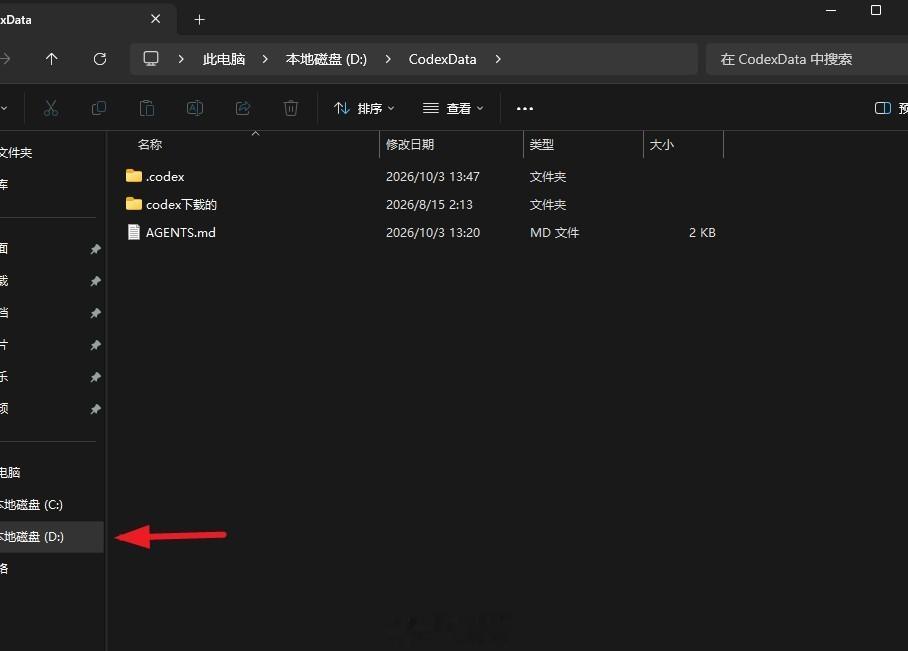Viewport: 908px width, 651px height.
Task: Expand chevron after 本地磁盘 (D:) breadcrumb
Action: (x=387, y=59)
